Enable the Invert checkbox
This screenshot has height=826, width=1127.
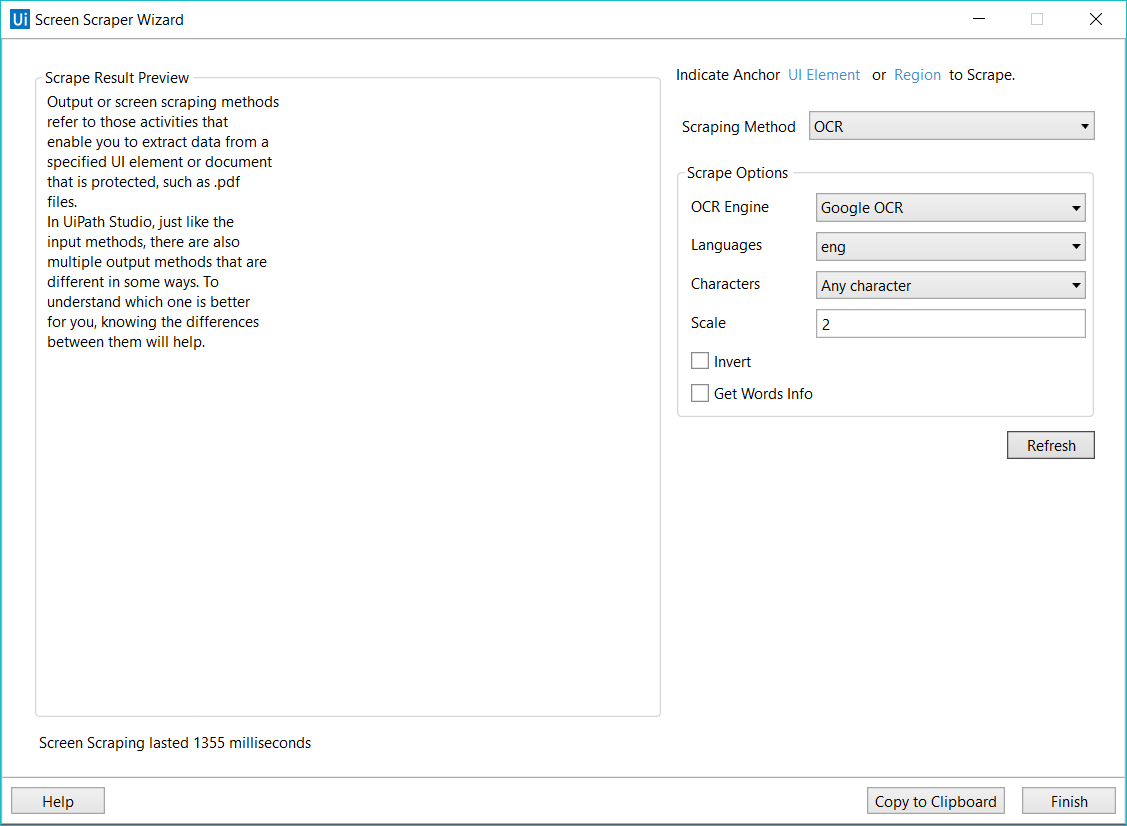[699, 361]
